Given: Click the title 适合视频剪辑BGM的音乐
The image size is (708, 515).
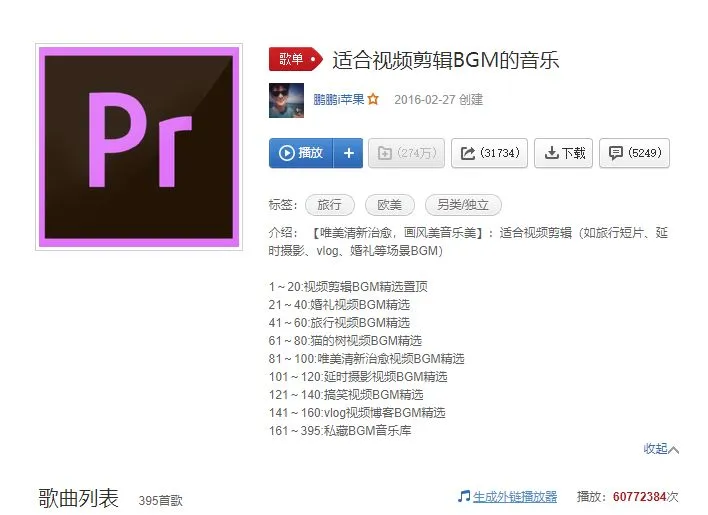Looking at the screenshot, I should tap(446, 60).
